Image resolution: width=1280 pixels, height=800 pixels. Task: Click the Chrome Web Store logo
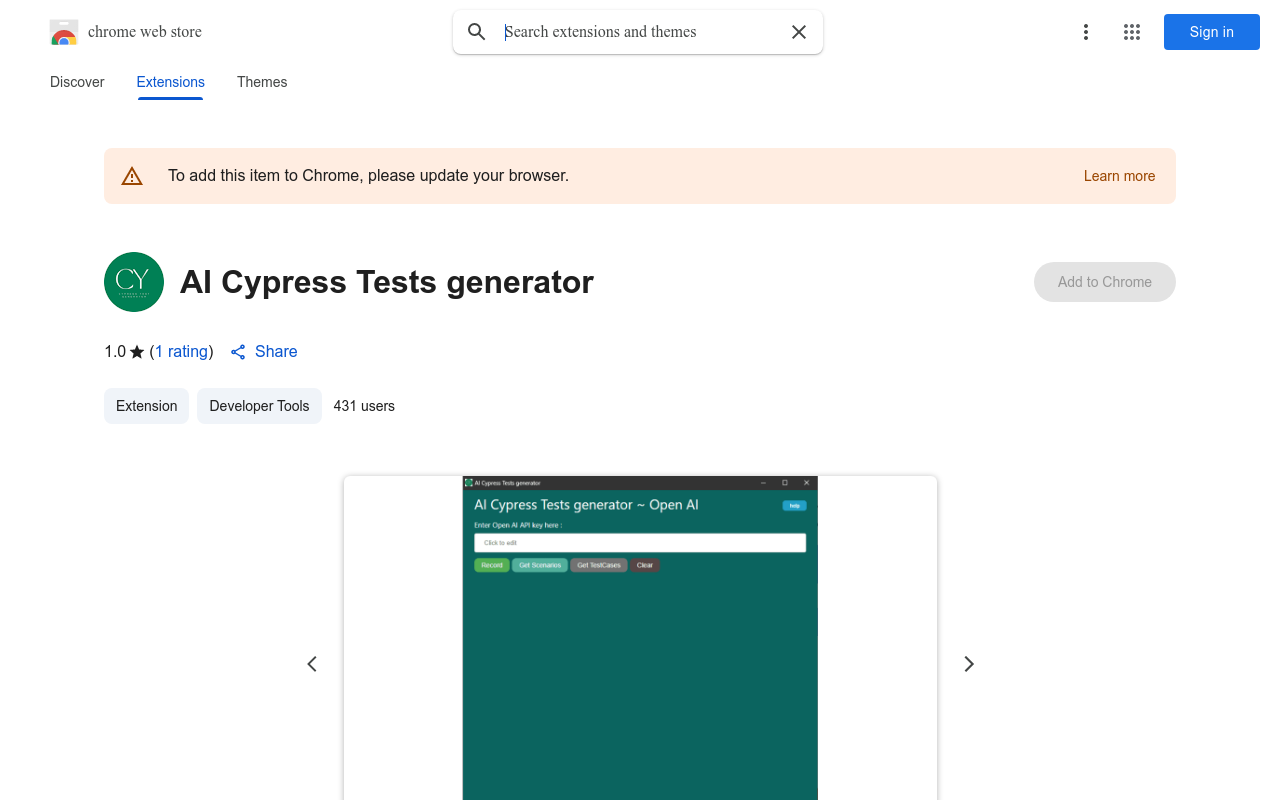[x=64, y=32]
